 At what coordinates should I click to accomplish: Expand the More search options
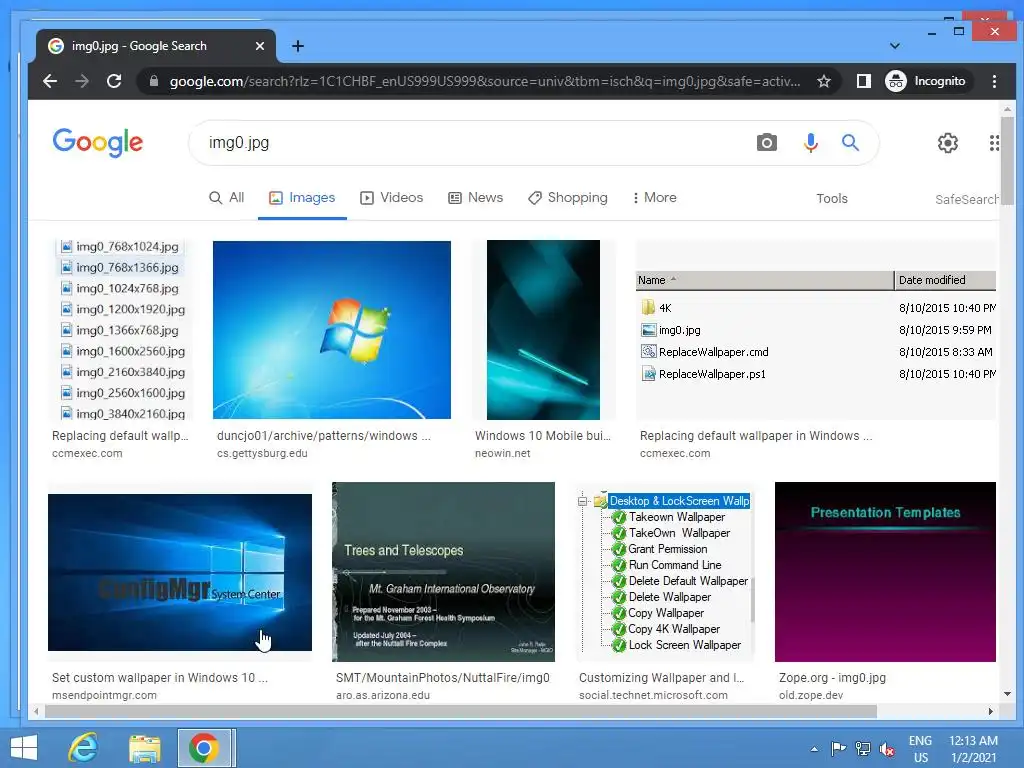pyautogui.click(x=654, y=198)
